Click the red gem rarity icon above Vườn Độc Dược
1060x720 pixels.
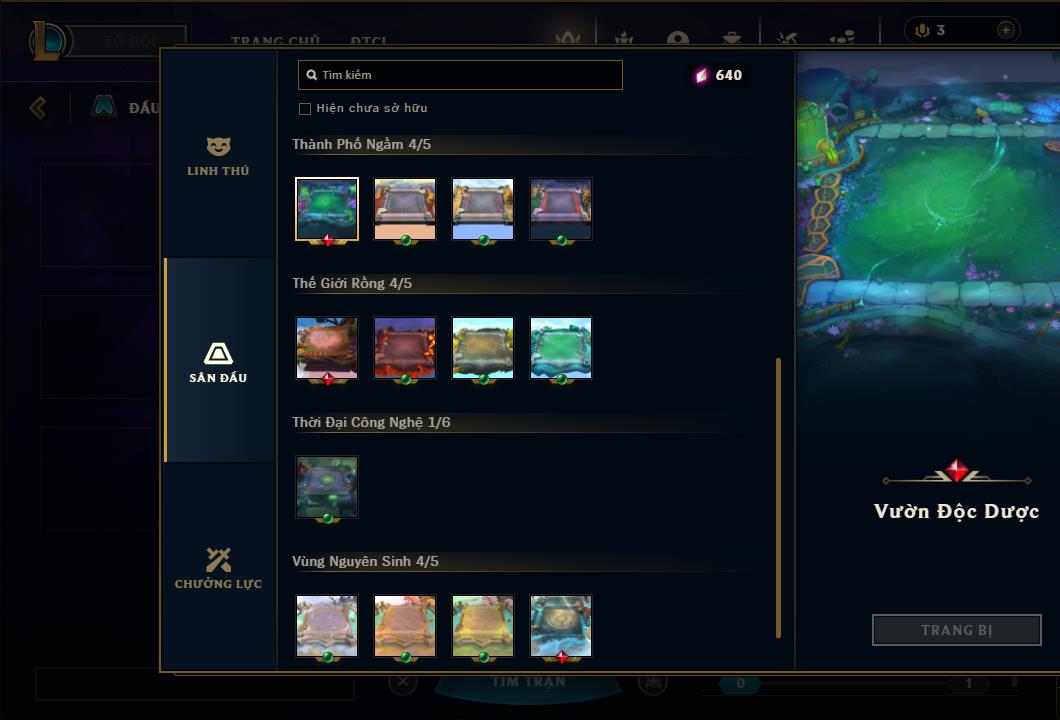click(956, 470)
